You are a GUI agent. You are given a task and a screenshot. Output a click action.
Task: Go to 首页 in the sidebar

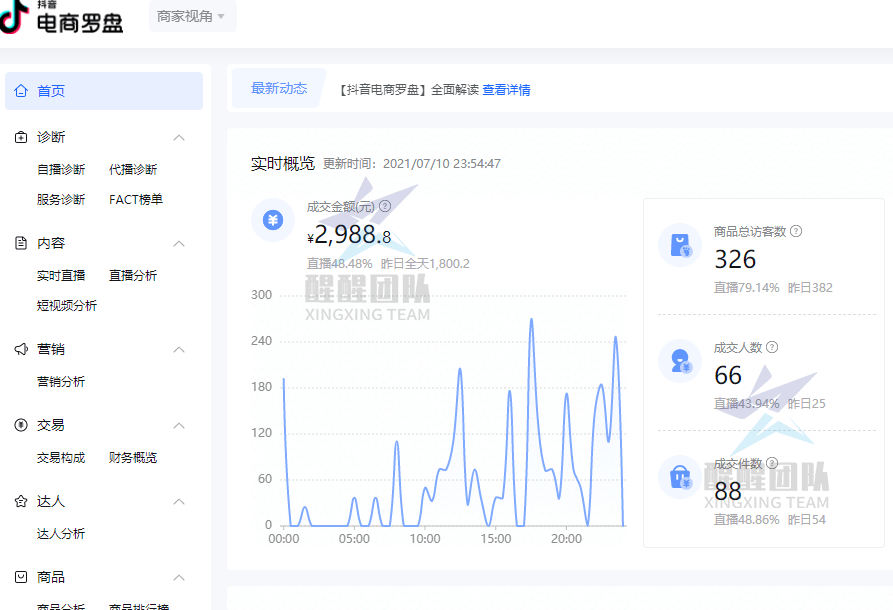tap(104, 91)
